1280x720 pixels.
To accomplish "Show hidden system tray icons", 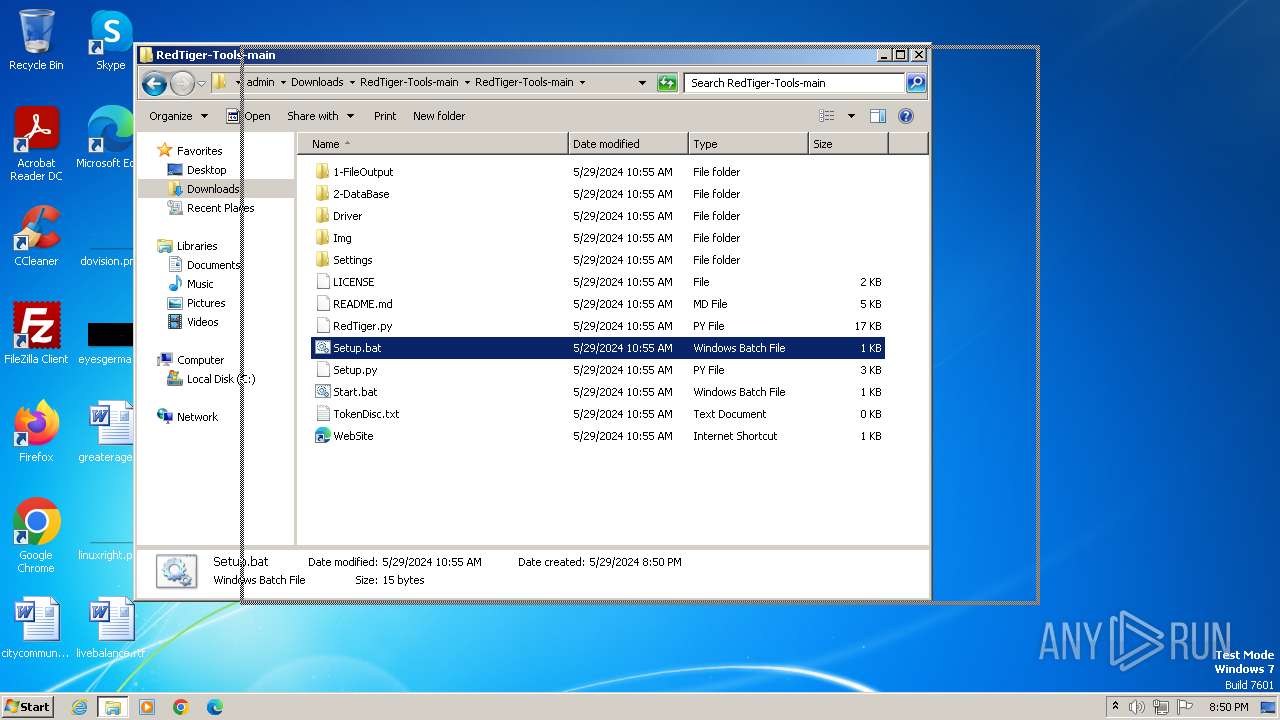I will click(x=1115, y=707).
